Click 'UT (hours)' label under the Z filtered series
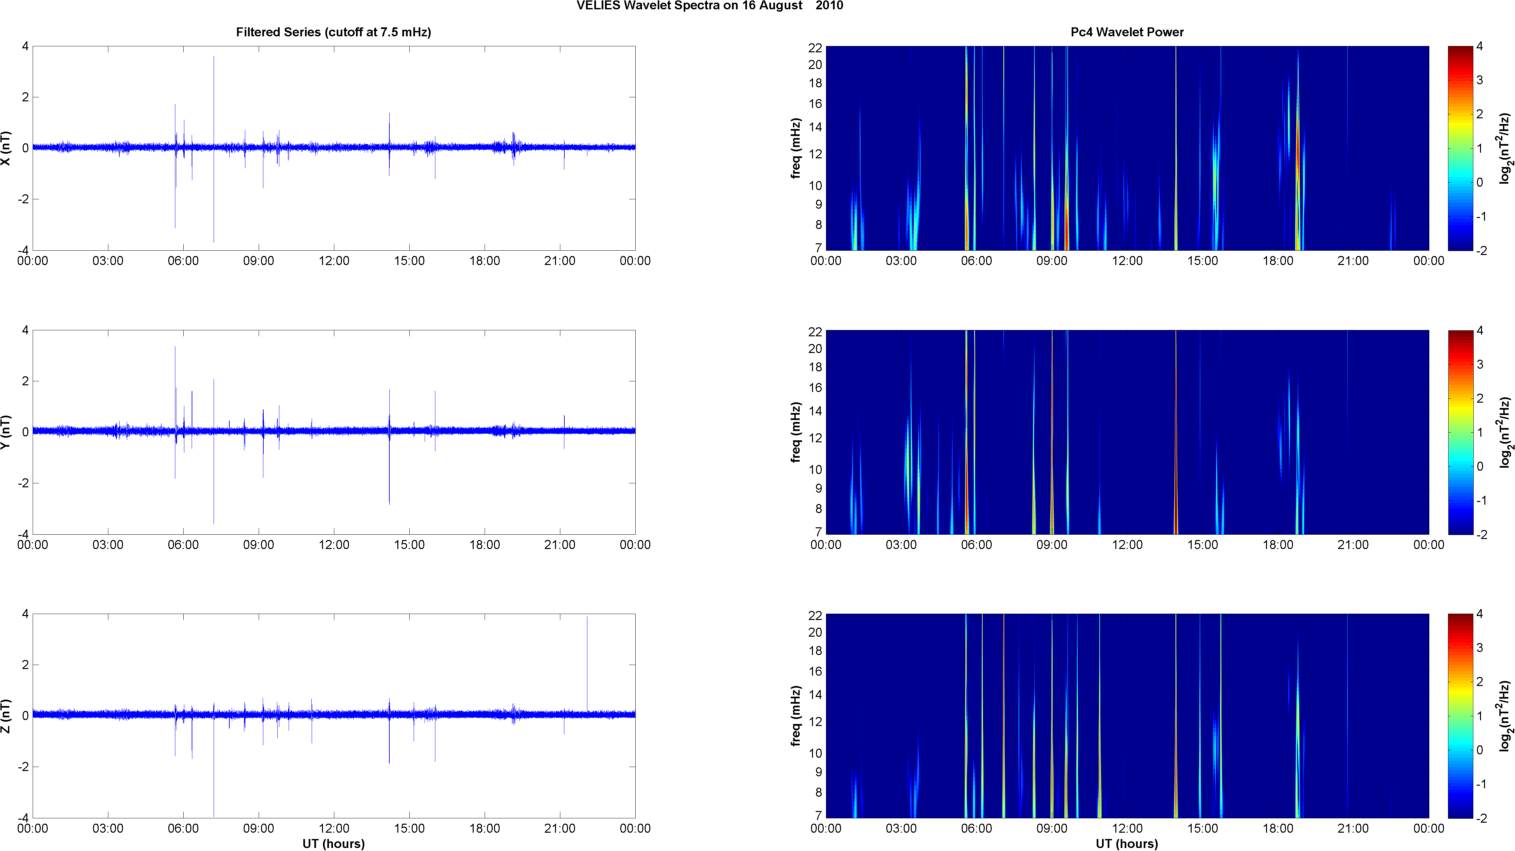The width and height of the screenshot is (1515, 851). coord(333,843)
